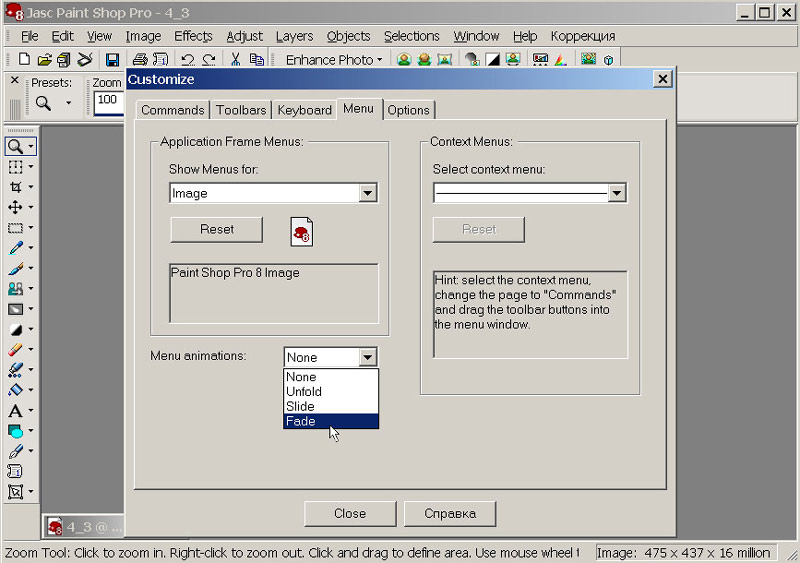Viewport: 800px width, 563px height.
Task: Select the Text tool
Action: click(x=15, y=411)
